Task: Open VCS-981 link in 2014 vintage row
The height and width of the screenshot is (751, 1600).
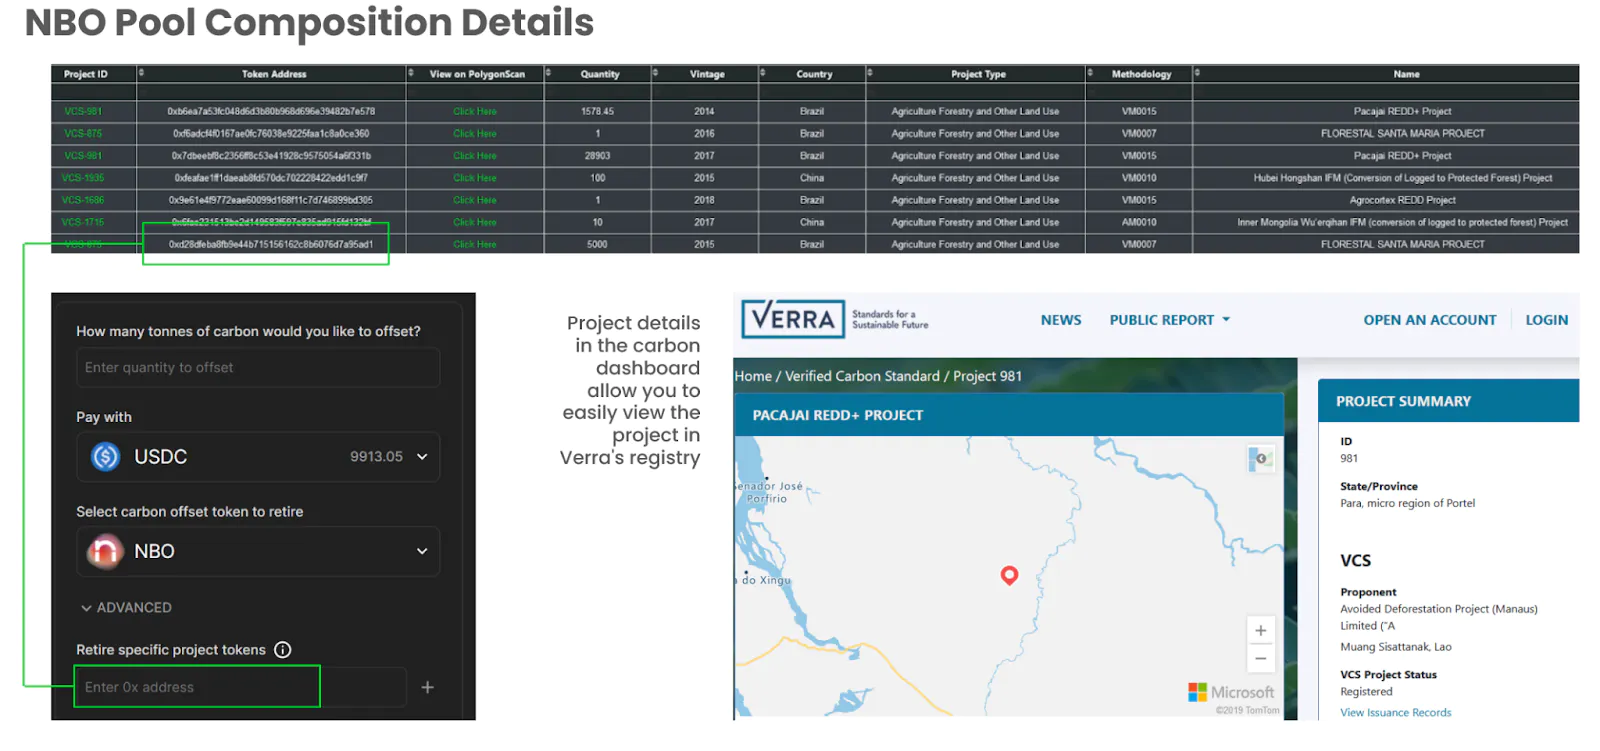Action: tap(83, 111)
